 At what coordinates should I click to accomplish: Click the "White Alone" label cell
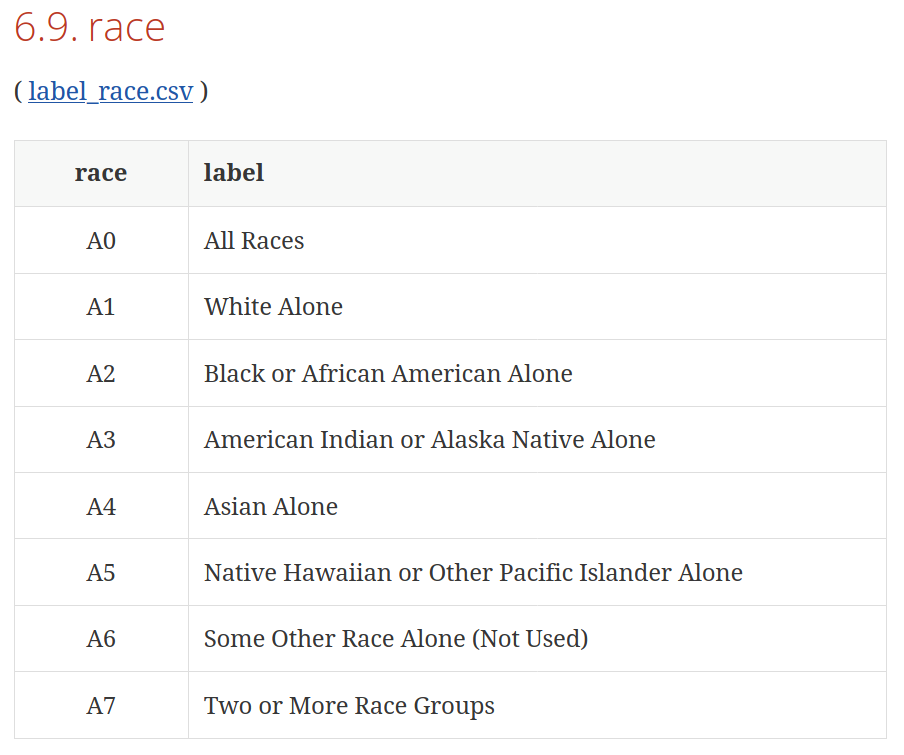pos(273,306)
